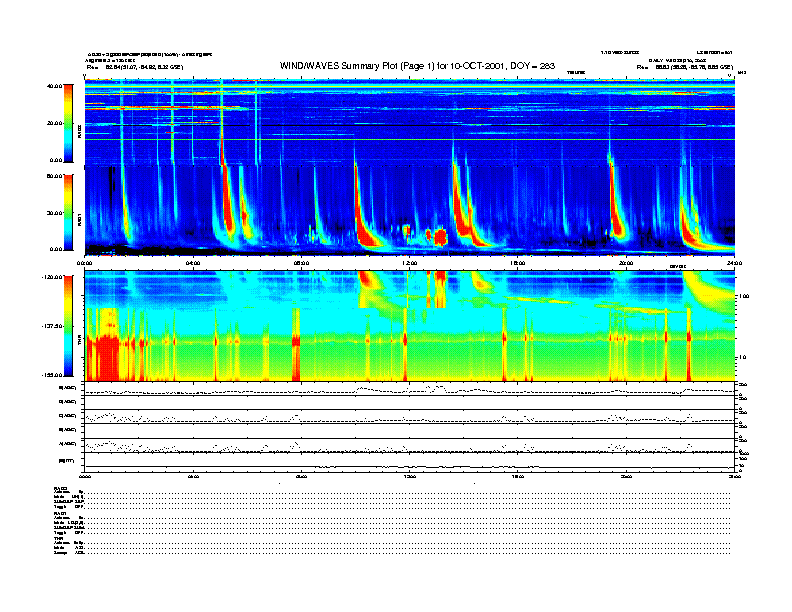Screen dimensions: 792x612
Task: Click 12:00 tick label under RAD1 spectrogram
Action: point(410,263)
